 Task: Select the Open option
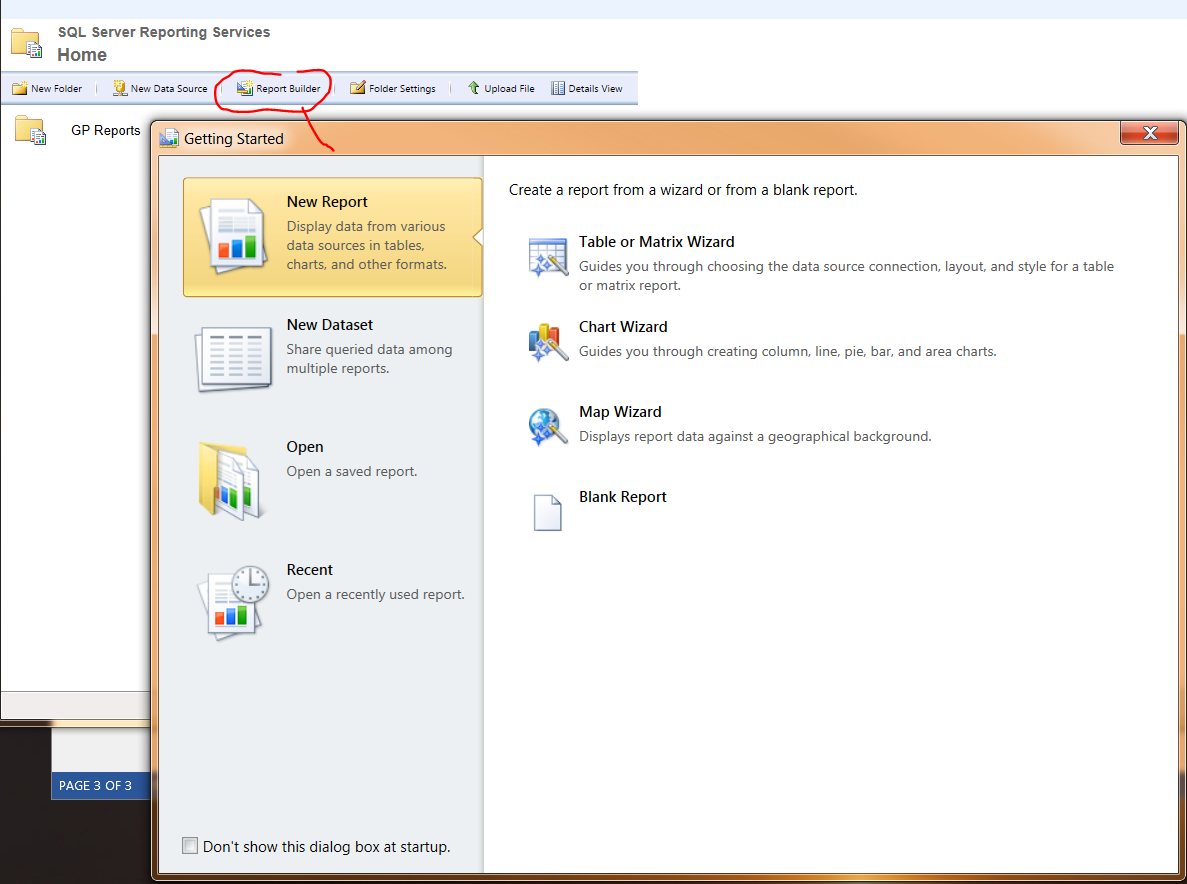[x=332, y=481]
